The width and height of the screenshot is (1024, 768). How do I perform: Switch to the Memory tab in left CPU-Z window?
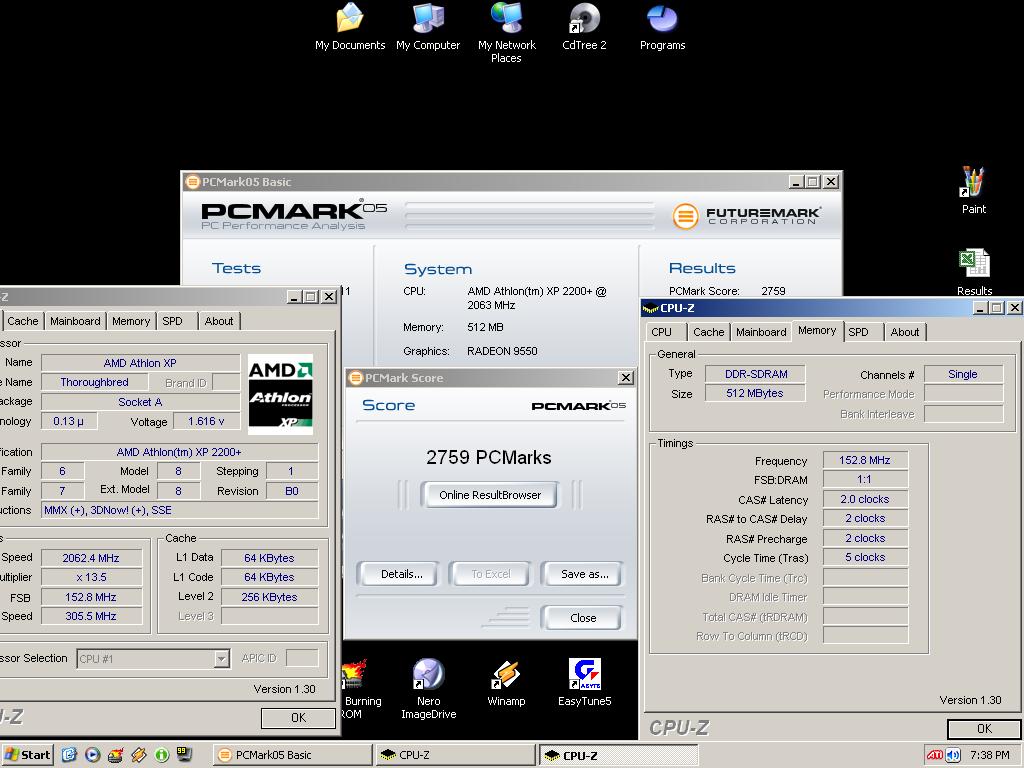point(131,321)
